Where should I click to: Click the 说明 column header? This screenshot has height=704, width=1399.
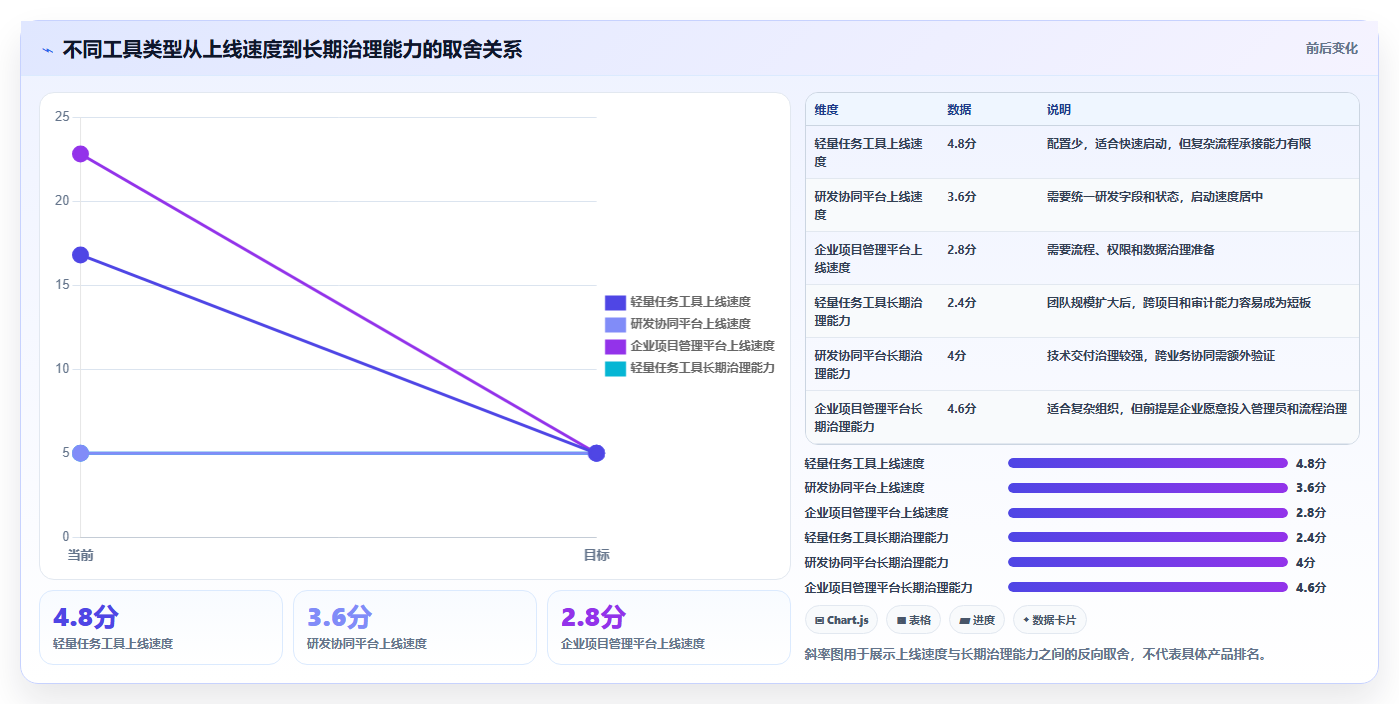[x=1059, y=110]
